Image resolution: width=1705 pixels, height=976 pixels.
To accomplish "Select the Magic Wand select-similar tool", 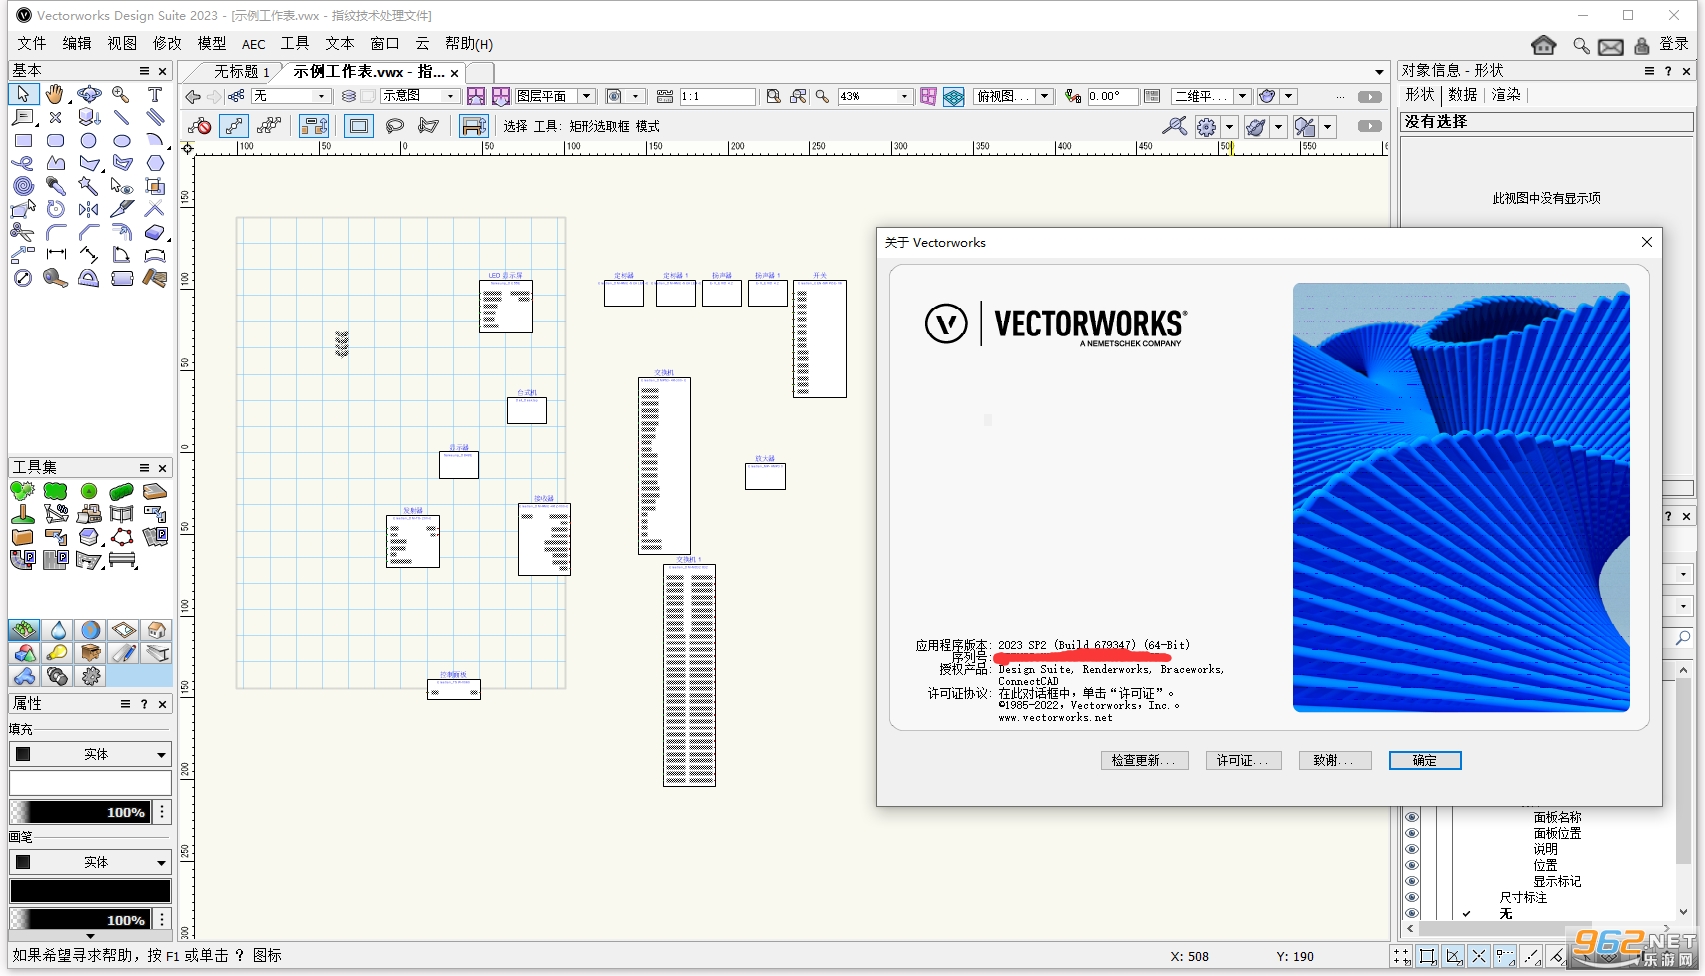I will click(89, 186).
